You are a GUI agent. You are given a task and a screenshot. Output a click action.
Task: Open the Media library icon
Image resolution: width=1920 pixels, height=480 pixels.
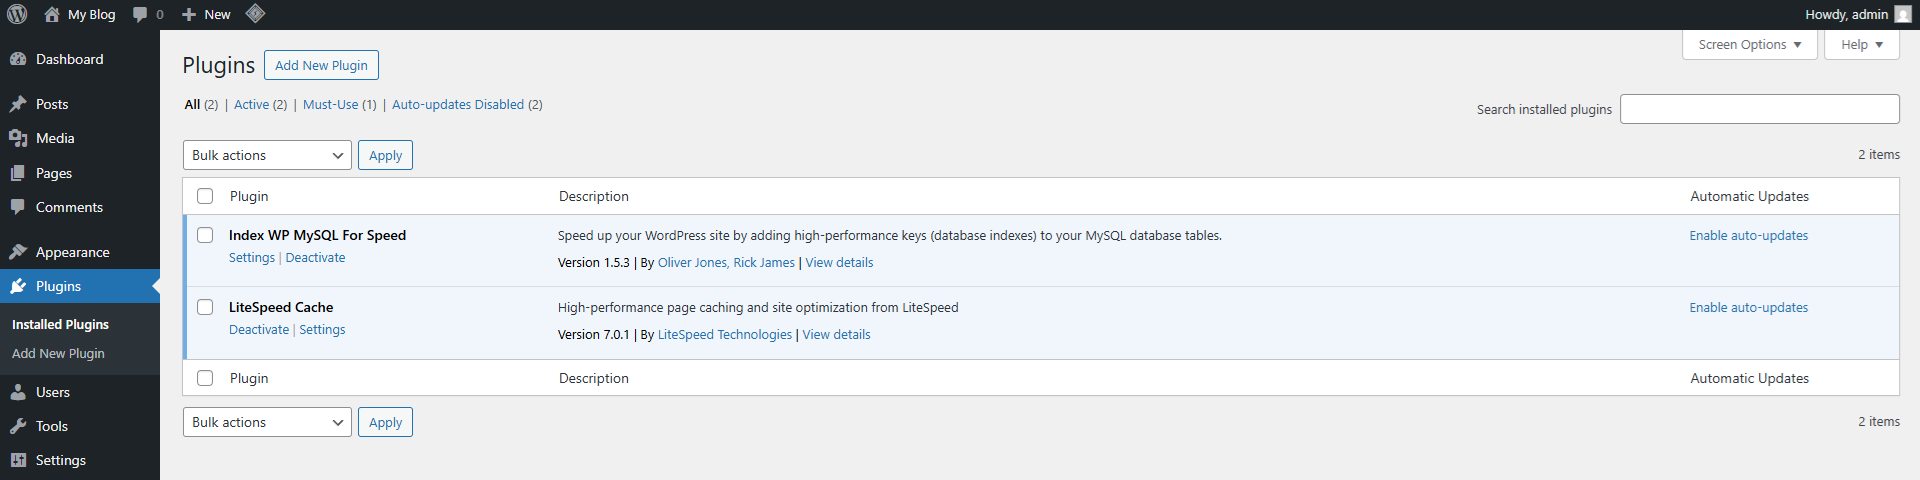18,138
